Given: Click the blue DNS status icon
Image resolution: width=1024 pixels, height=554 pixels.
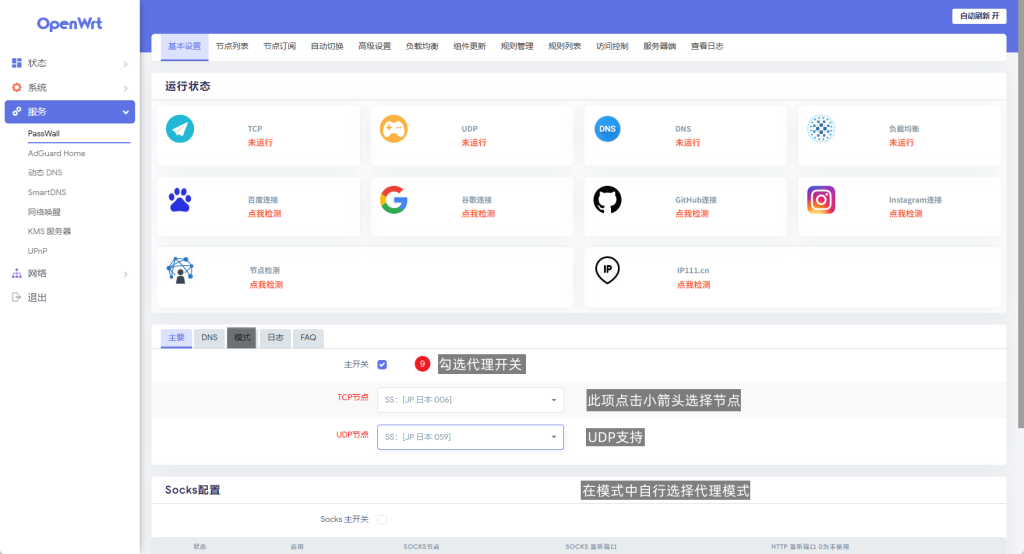Looking at the screenshot, I should (x=607, y=130).
